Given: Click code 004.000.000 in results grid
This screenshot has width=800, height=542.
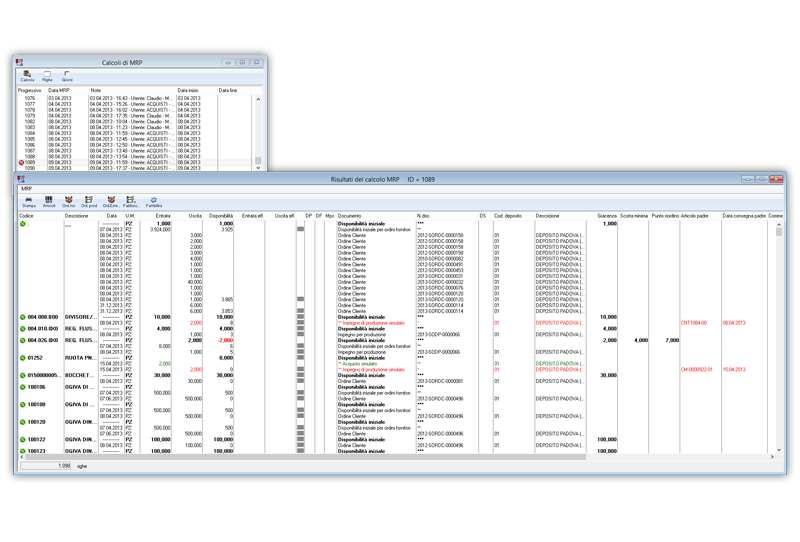Looking at the screenshot, I should (x=43, y=317).
